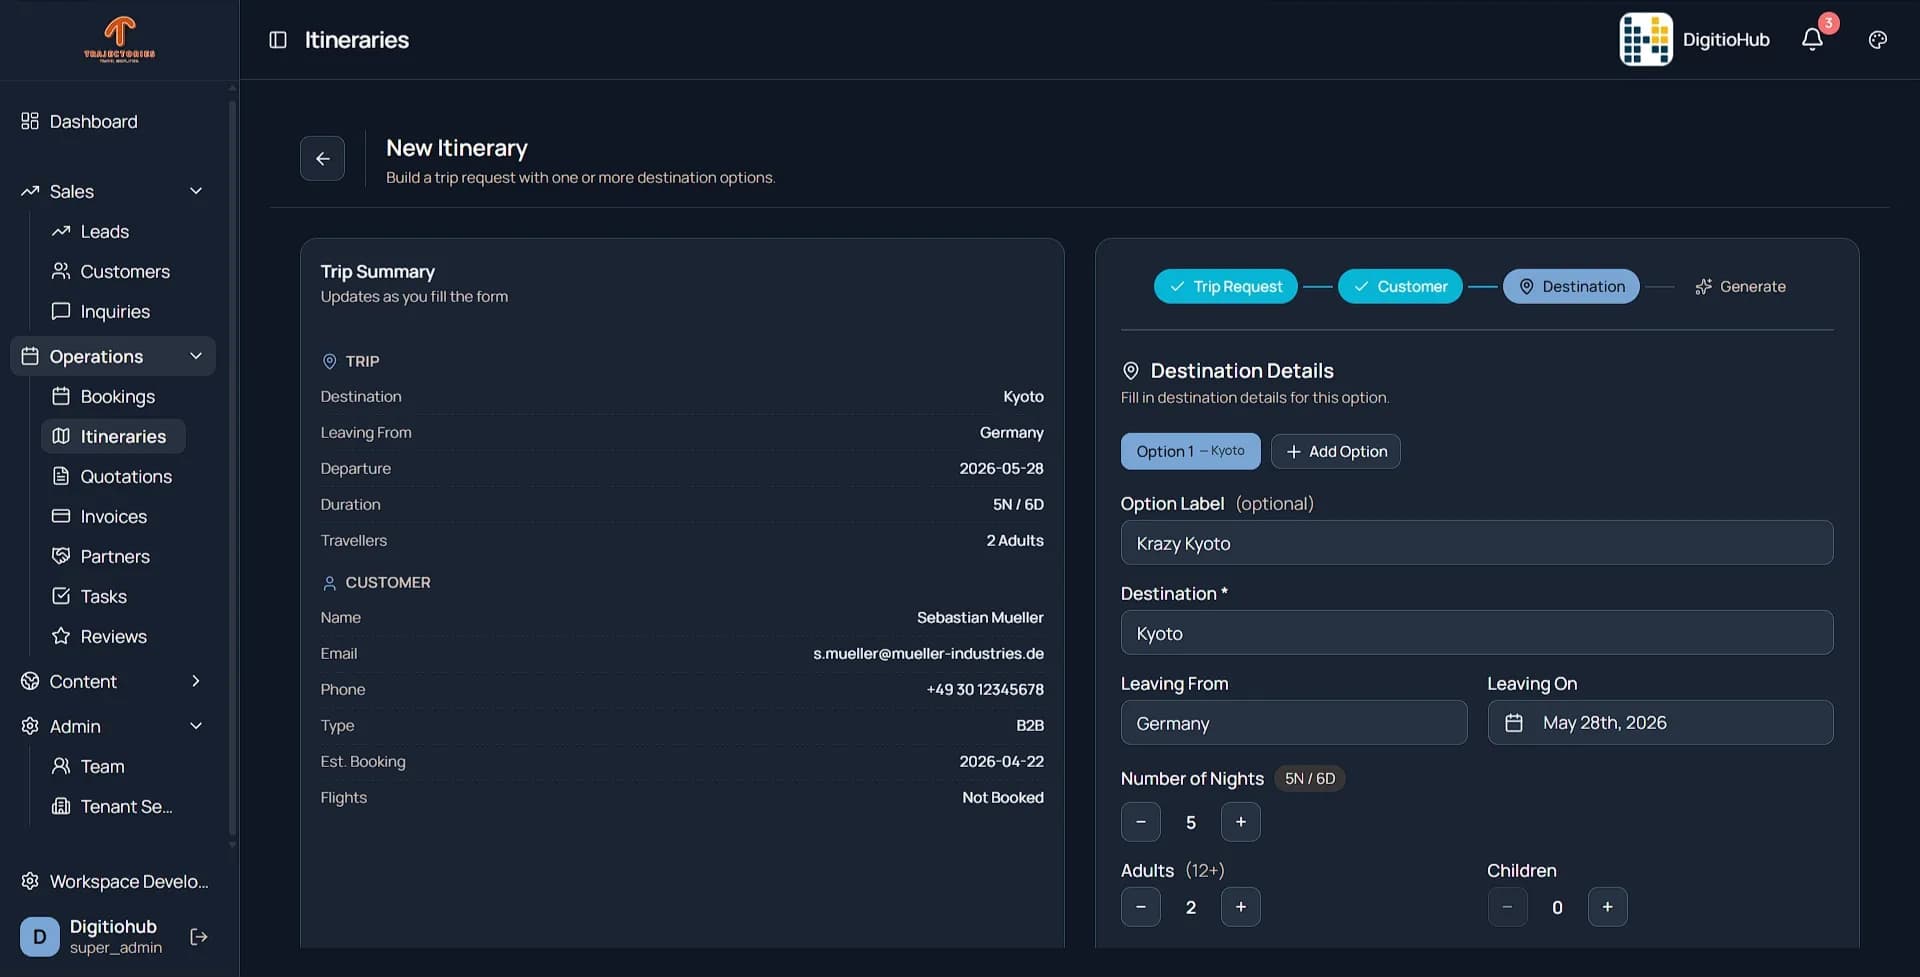Viewport: 1920px width, 977px height.
Task: Click the 5N / 6D badge
Action: [x=1310, y=778]
